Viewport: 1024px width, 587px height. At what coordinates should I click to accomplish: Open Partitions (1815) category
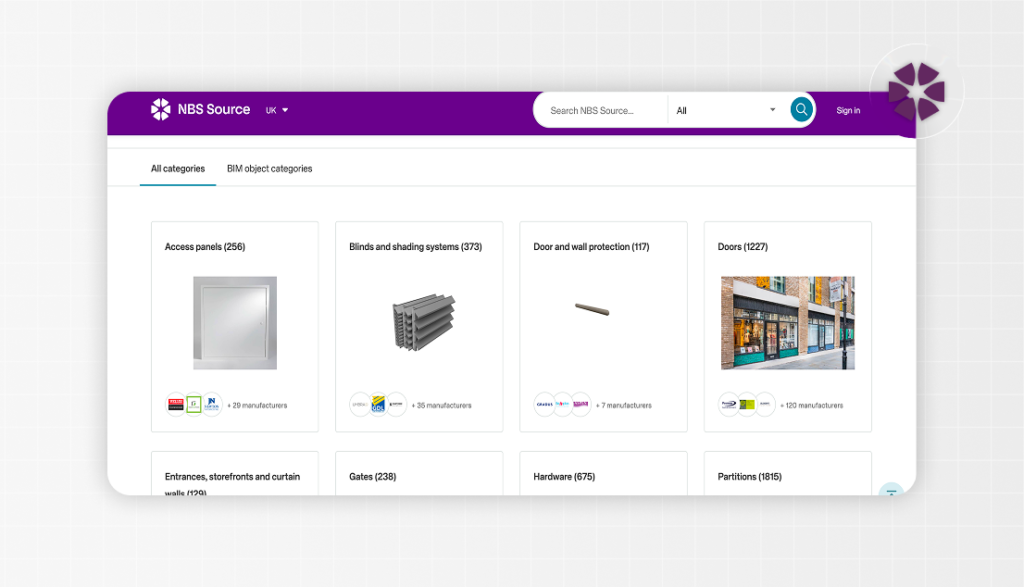749,477
